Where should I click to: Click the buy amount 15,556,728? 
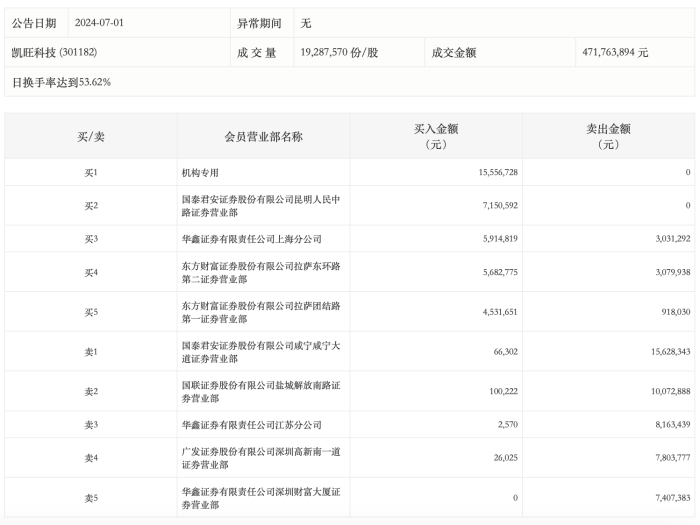coord(498,172)
